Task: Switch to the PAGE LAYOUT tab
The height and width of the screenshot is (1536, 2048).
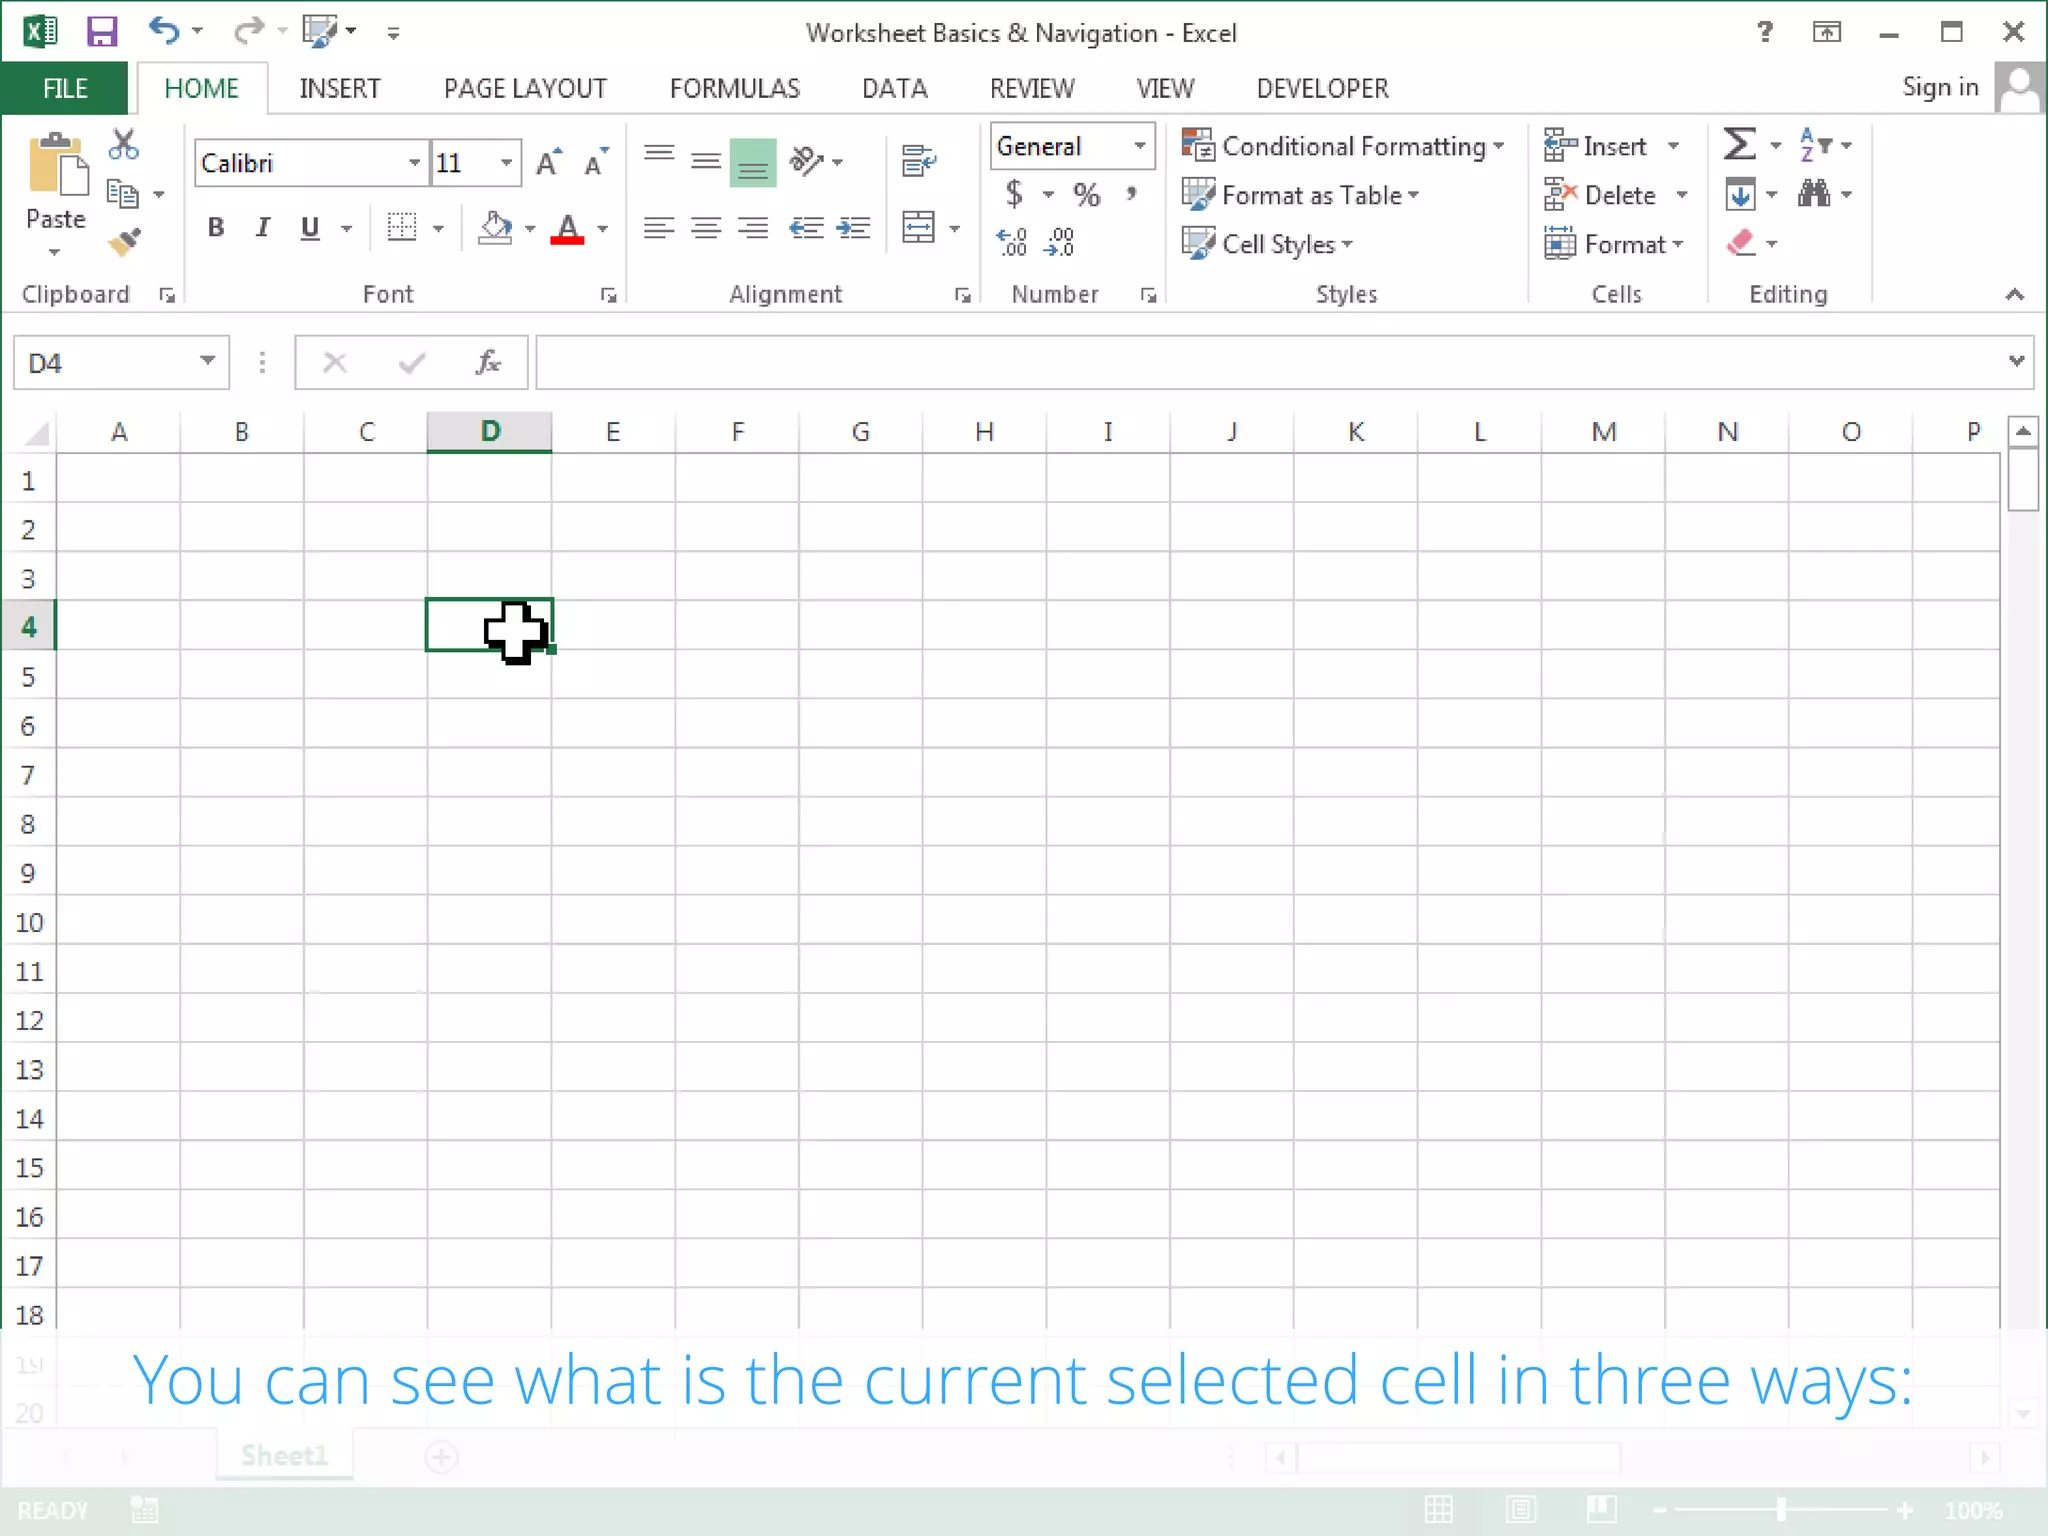Action: tap(525, 88)
